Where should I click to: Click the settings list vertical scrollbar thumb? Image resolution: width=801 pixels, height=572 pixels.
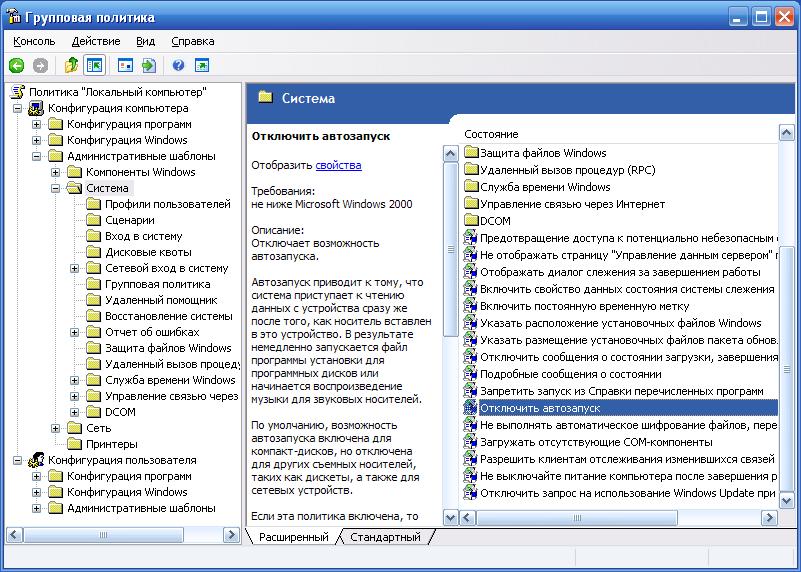pyautogui.click(x=787, y=369)
